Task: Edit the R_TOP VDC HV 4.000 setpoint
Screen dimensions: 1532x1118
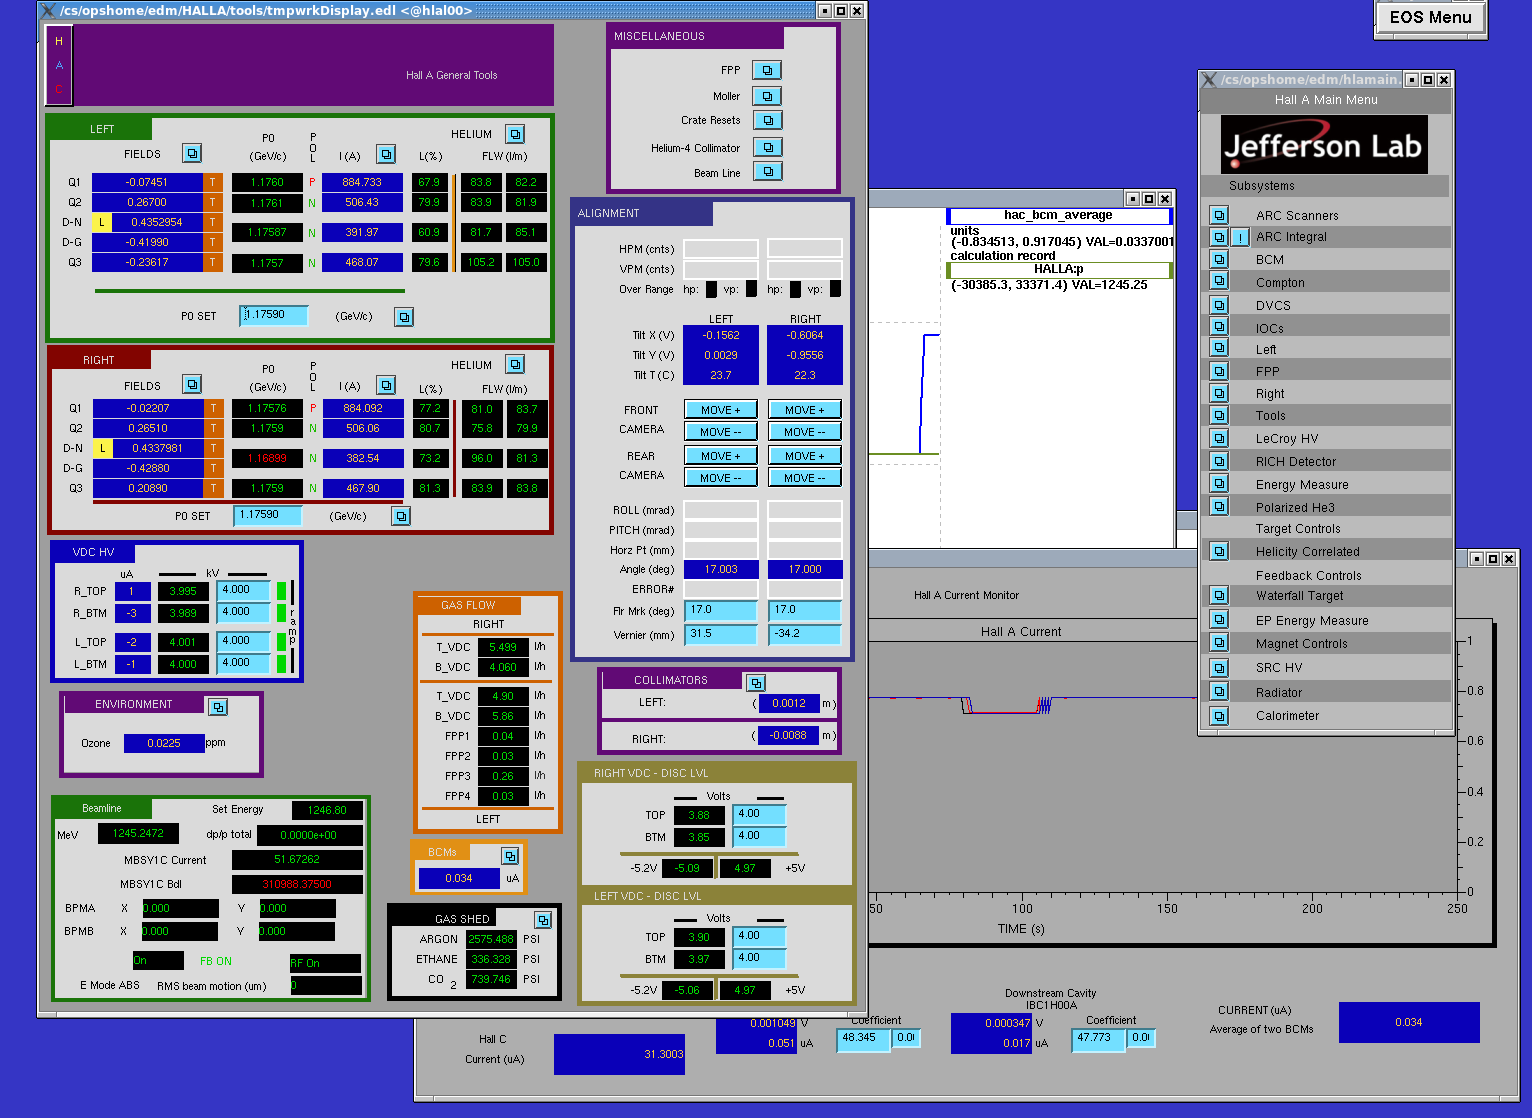Action: point(244,590)
